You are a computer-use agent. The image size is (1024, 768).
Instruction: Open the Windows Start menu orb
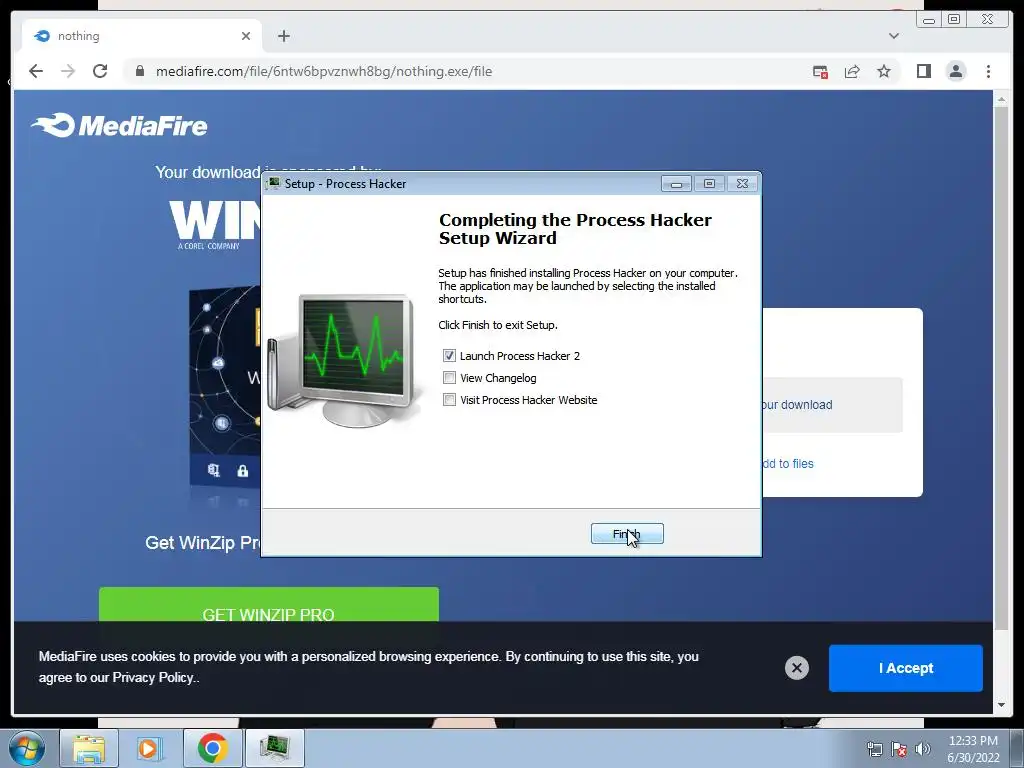26,748
